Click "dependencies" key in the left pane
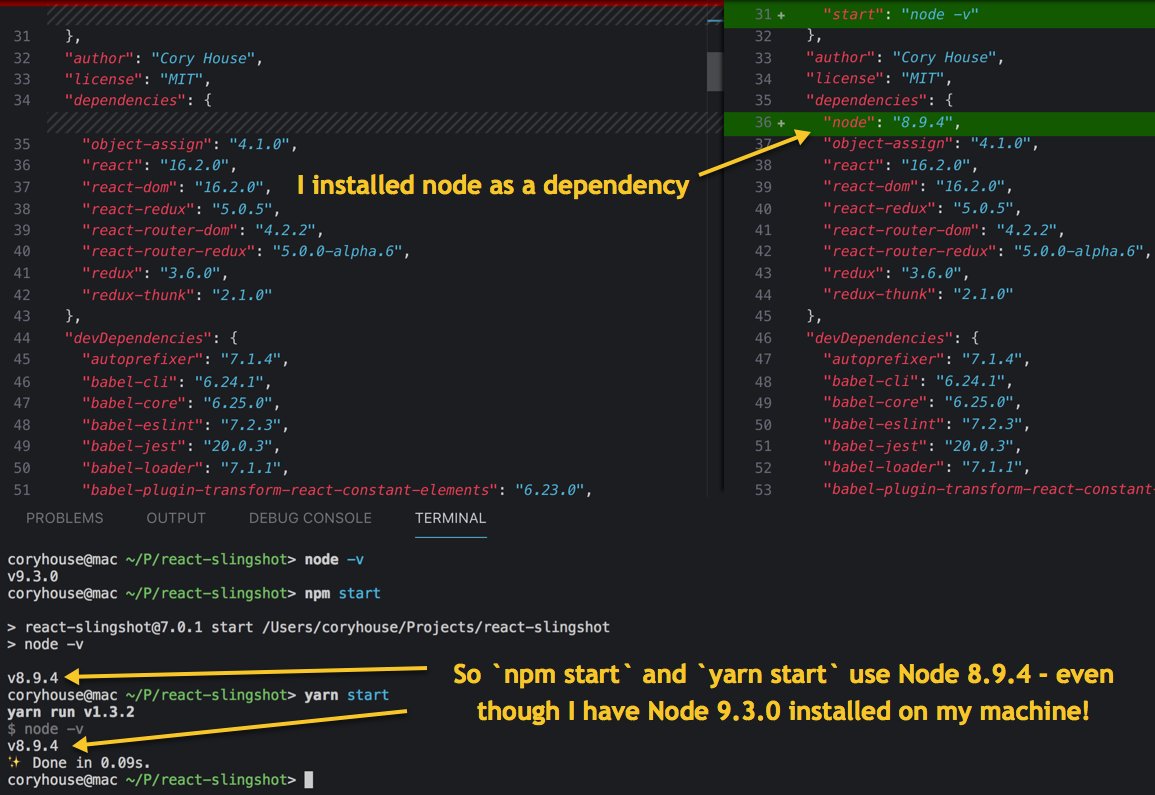The image size is (1155, 795). pos(125,100)
